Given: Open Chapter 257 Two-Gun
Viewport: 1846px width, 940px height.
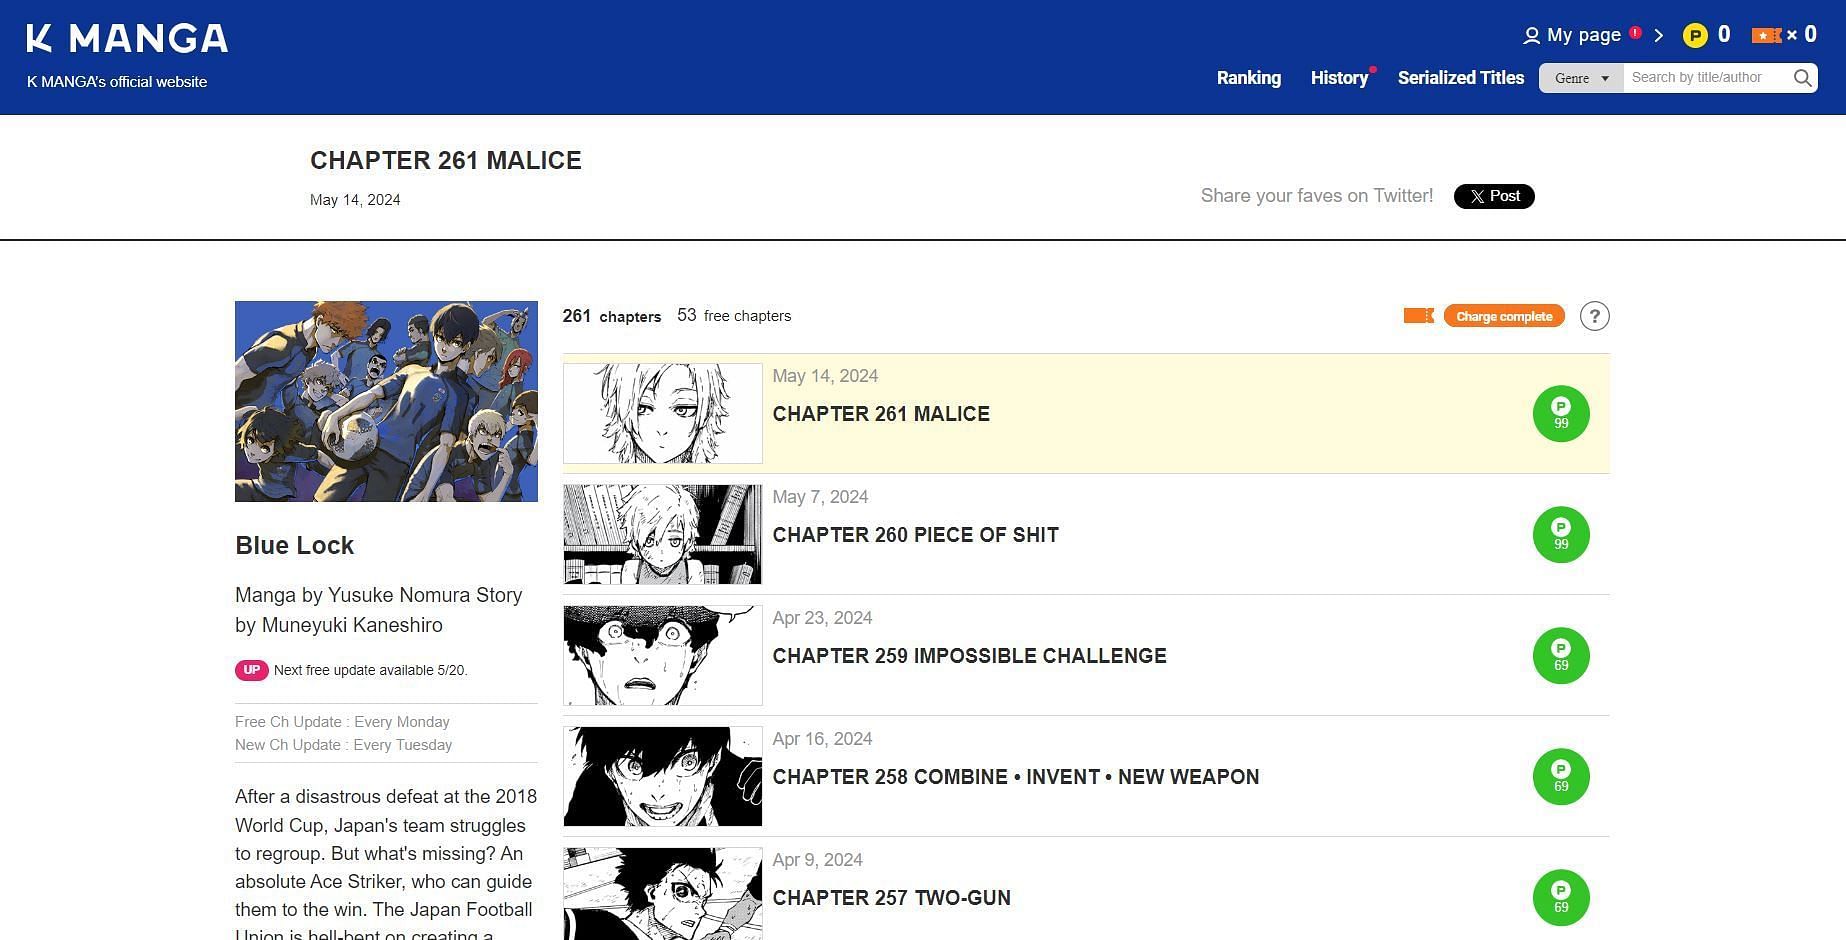Looking at the screenshot, I should coord(892,898).
